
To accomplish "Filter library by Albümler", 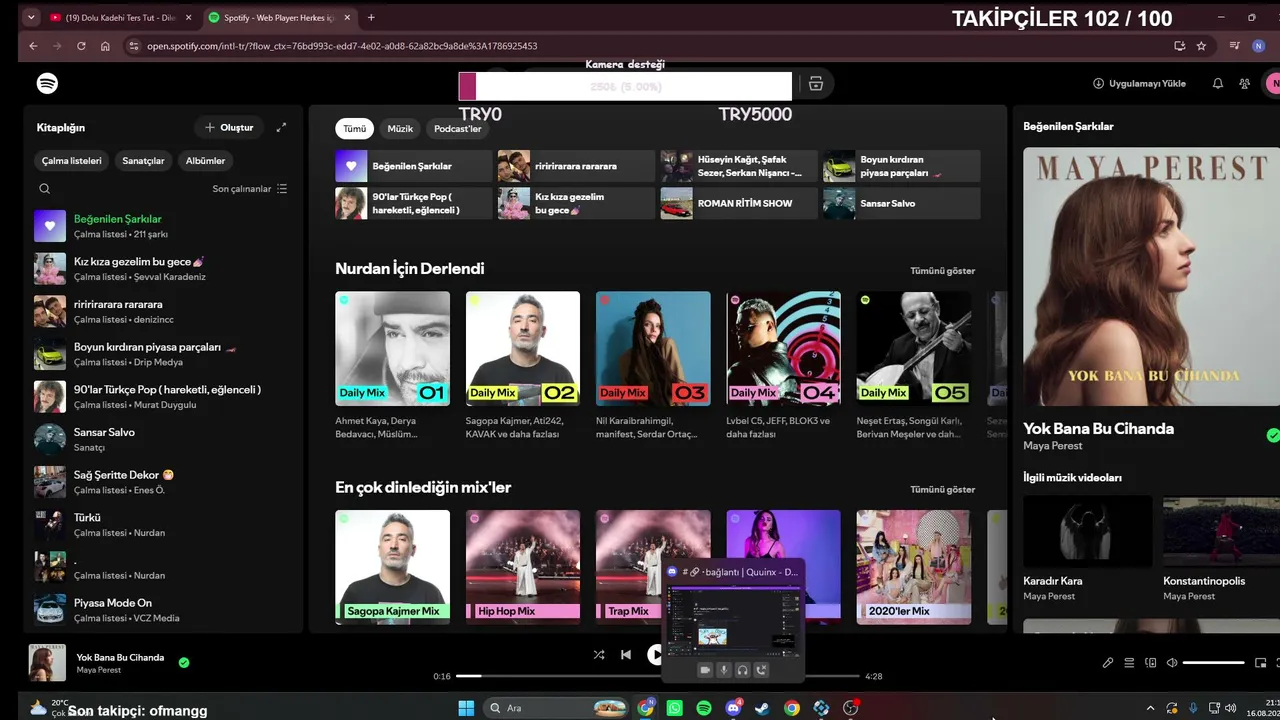I will tap(205, 161).
